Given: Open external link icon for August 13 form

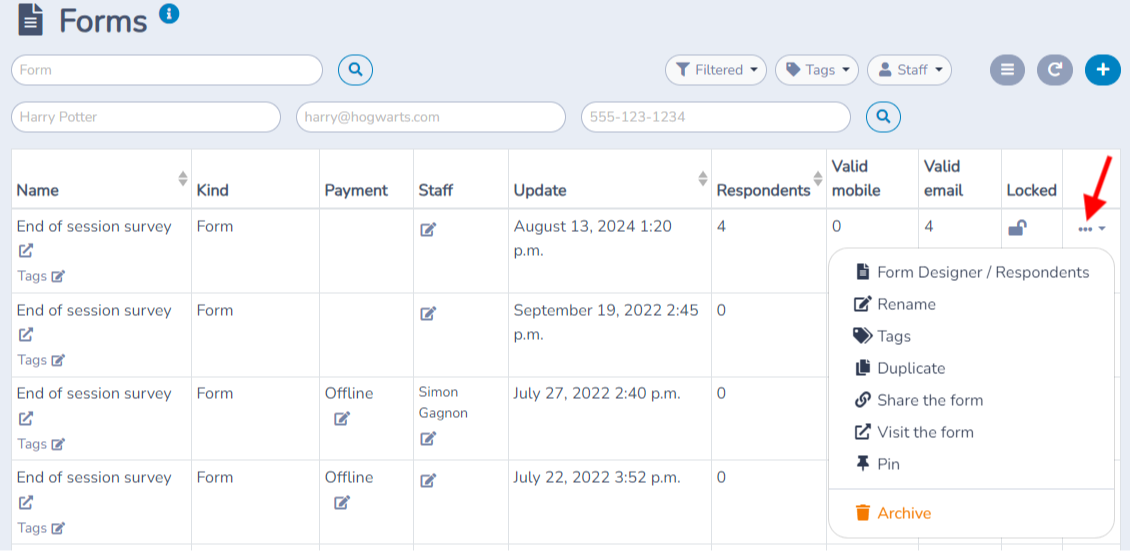Looking at the screenshot, I should click(x=25, y=251).
